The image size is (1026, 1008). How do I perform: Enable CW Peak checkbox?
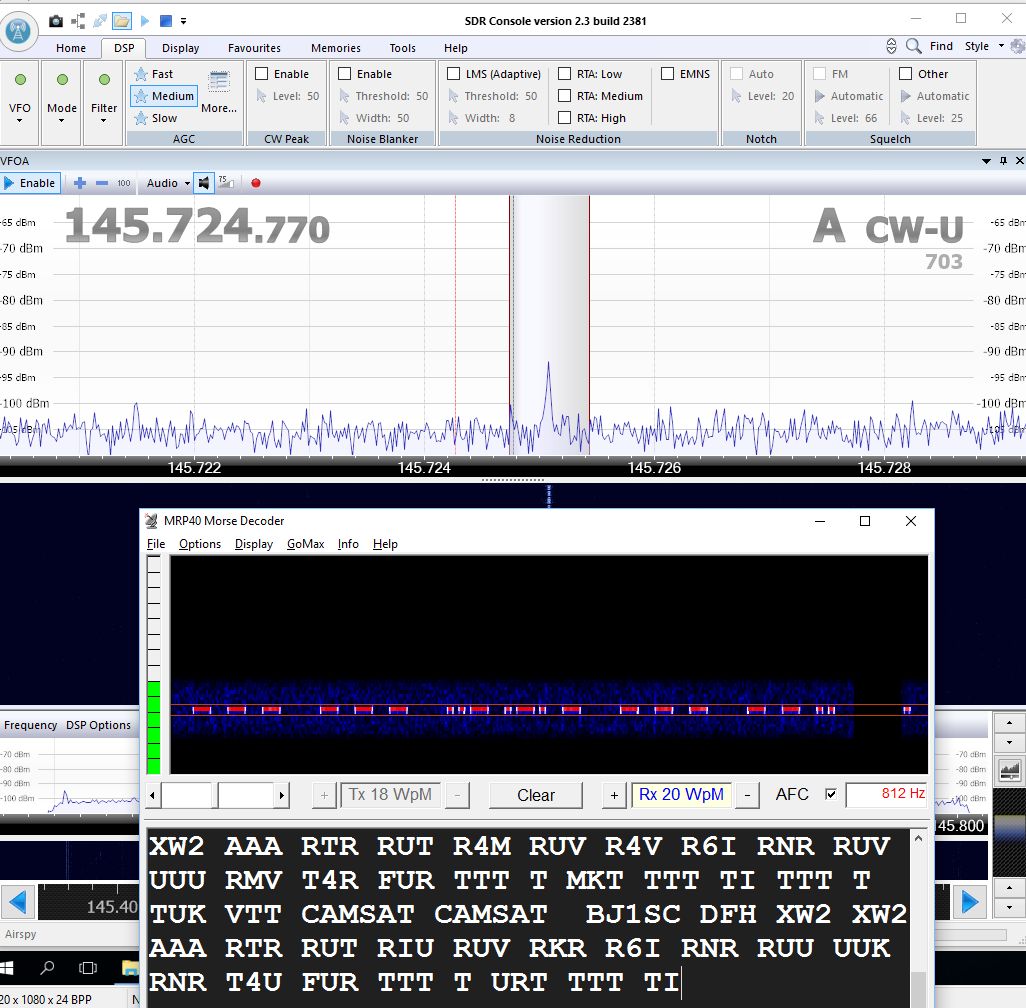pyautogui.click(x=262, y=74)
